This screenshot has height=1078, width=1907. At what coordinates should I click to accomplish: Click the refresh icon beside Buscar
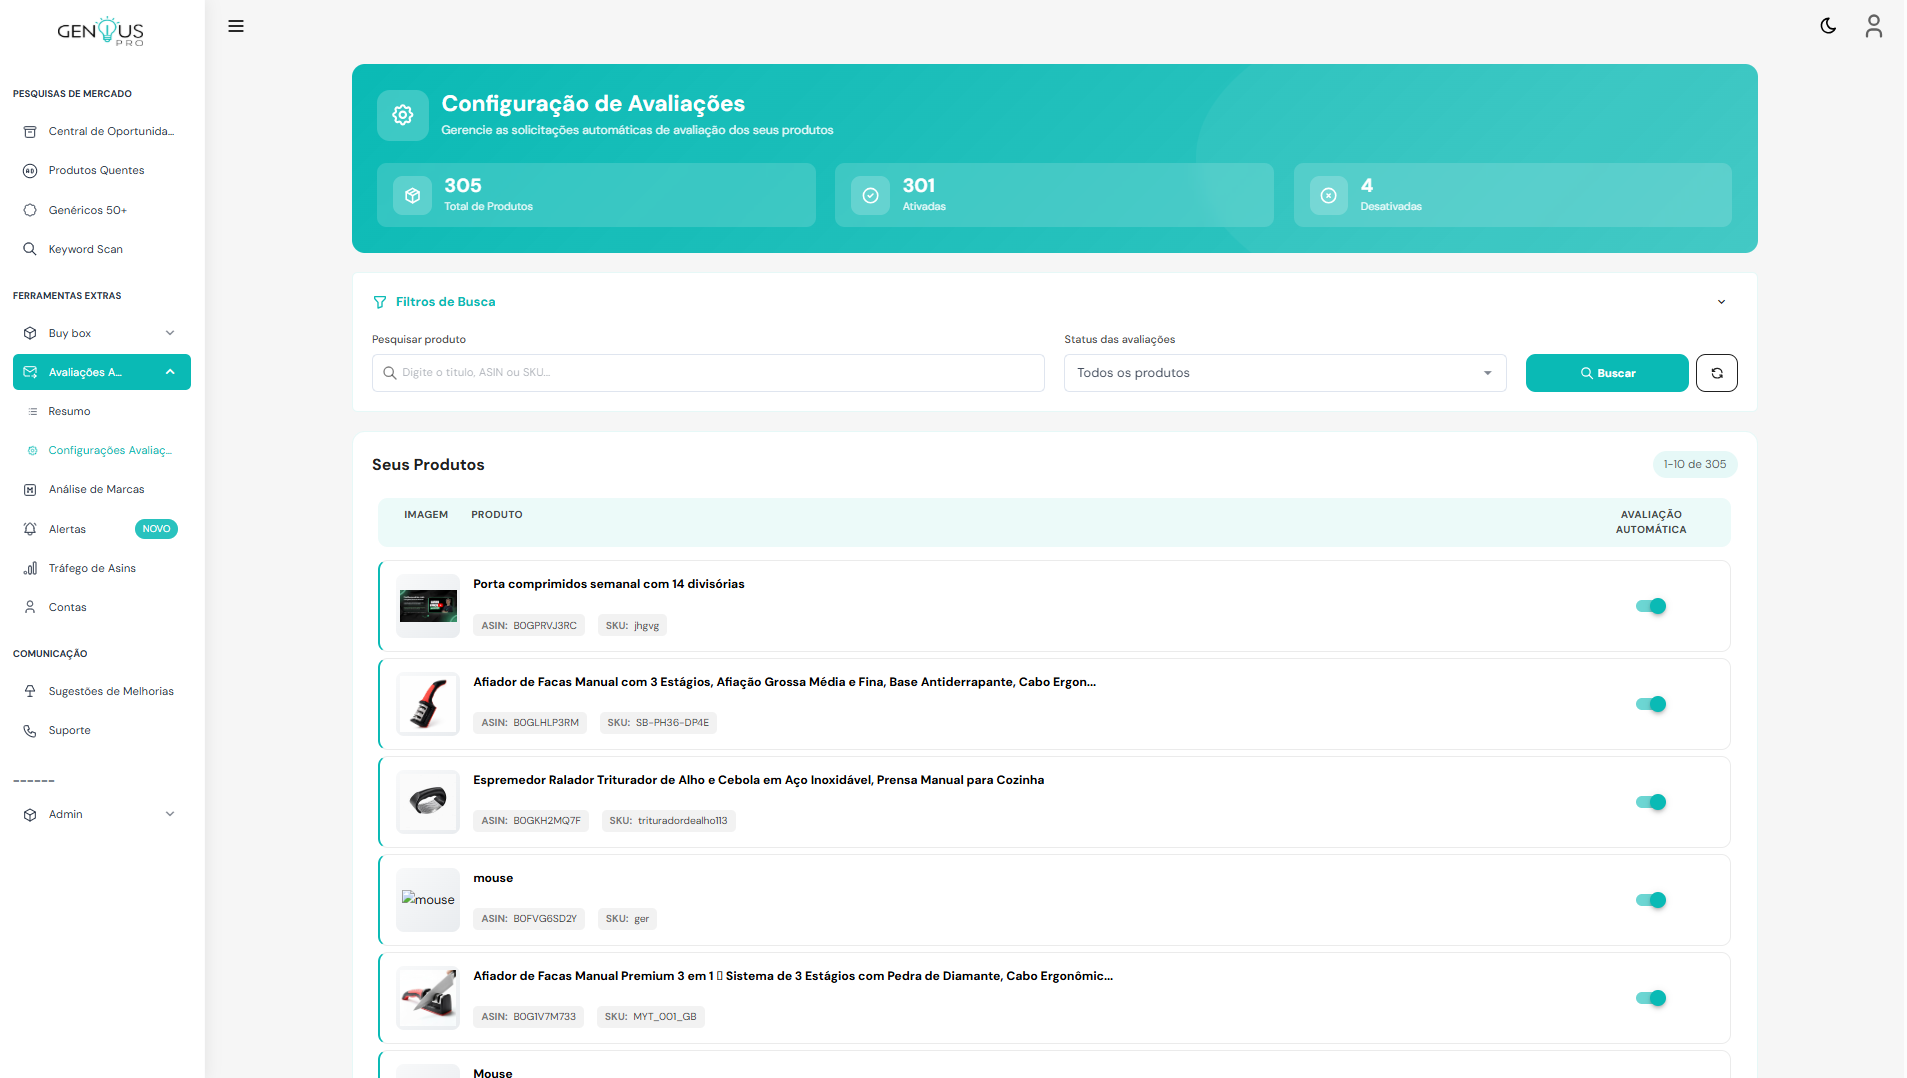[x=1716, y=373]
